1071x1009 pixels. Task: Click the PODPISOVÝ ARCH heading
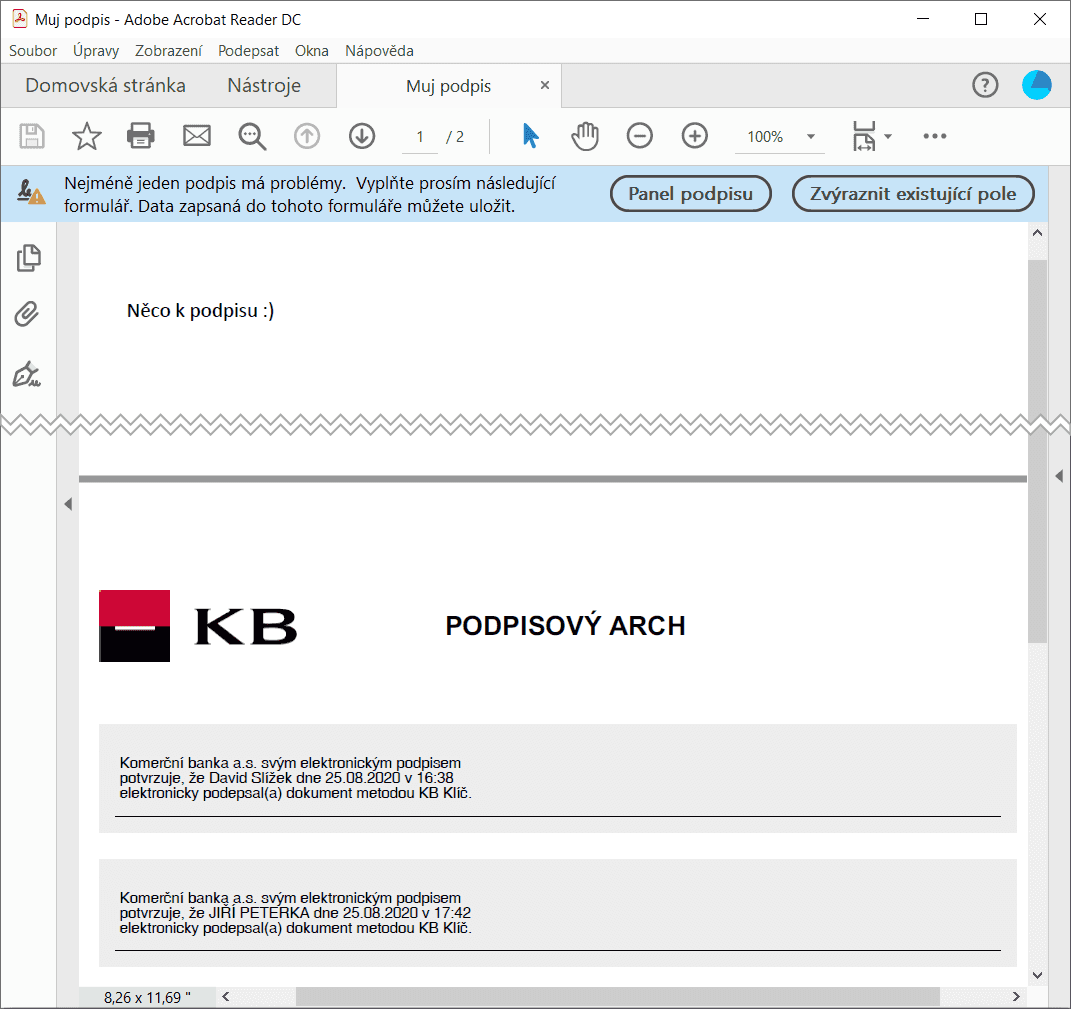tap(565, 626)
